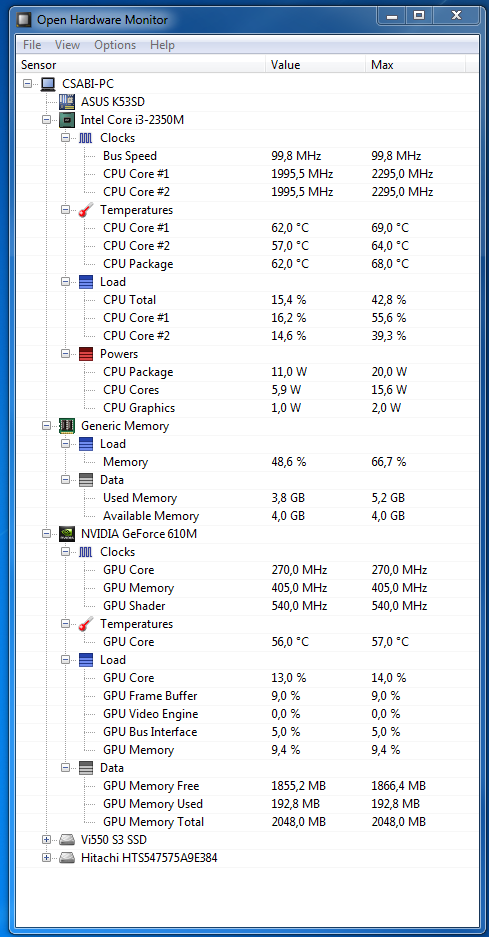Expand the Vi550 S3 SSD node
The image size is (489, 937).
47,840
